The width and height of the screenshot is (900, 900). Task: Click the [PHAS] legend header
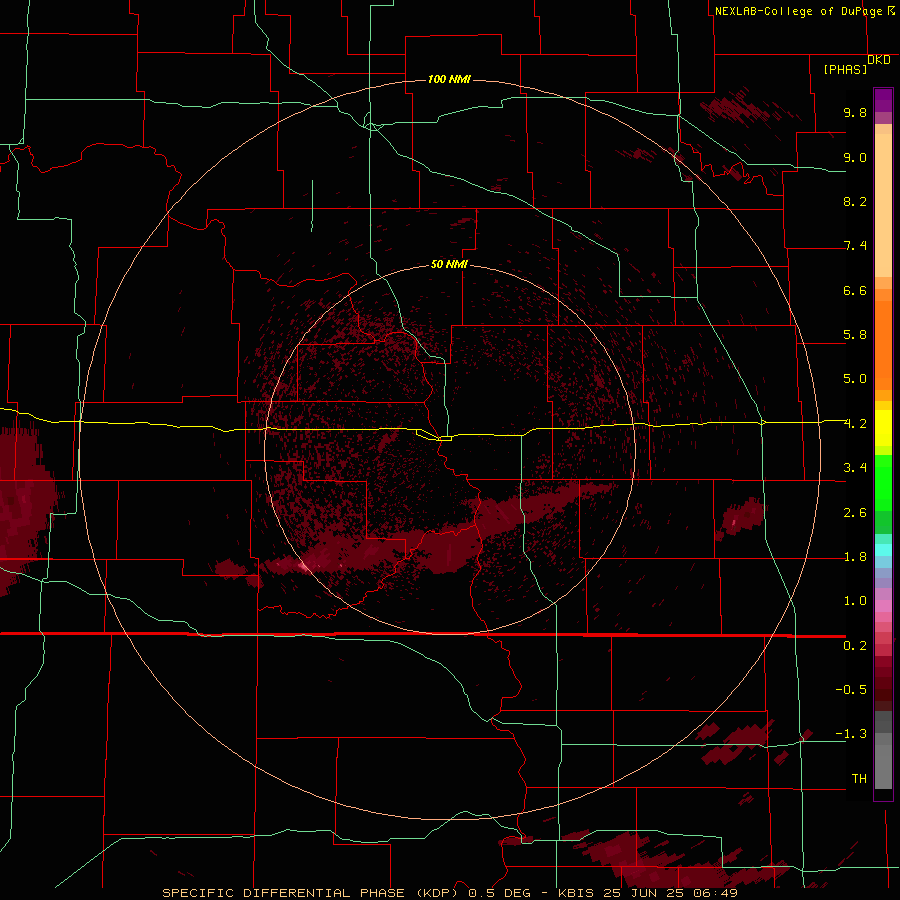[x=845, y=70]
